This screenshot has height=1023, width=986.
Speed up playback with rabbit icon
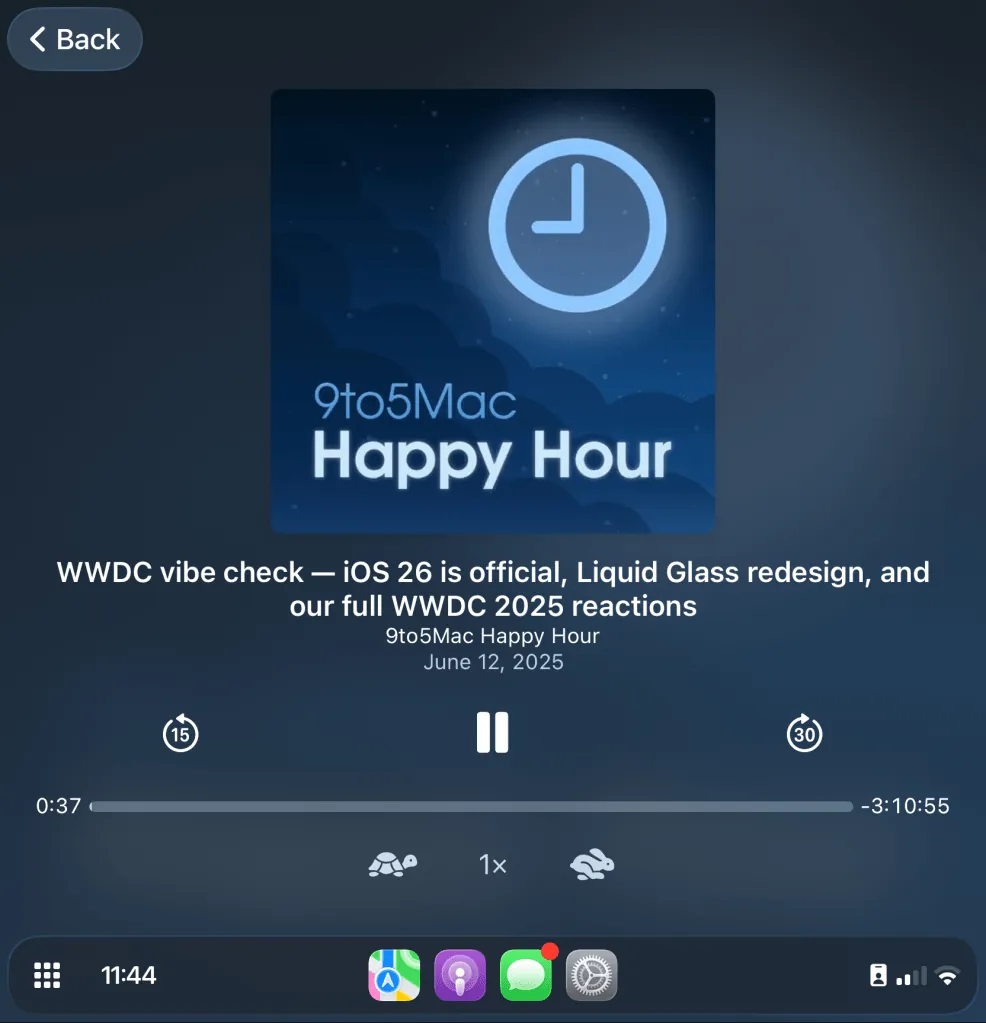pyautogui.click(x=592, y=865)
